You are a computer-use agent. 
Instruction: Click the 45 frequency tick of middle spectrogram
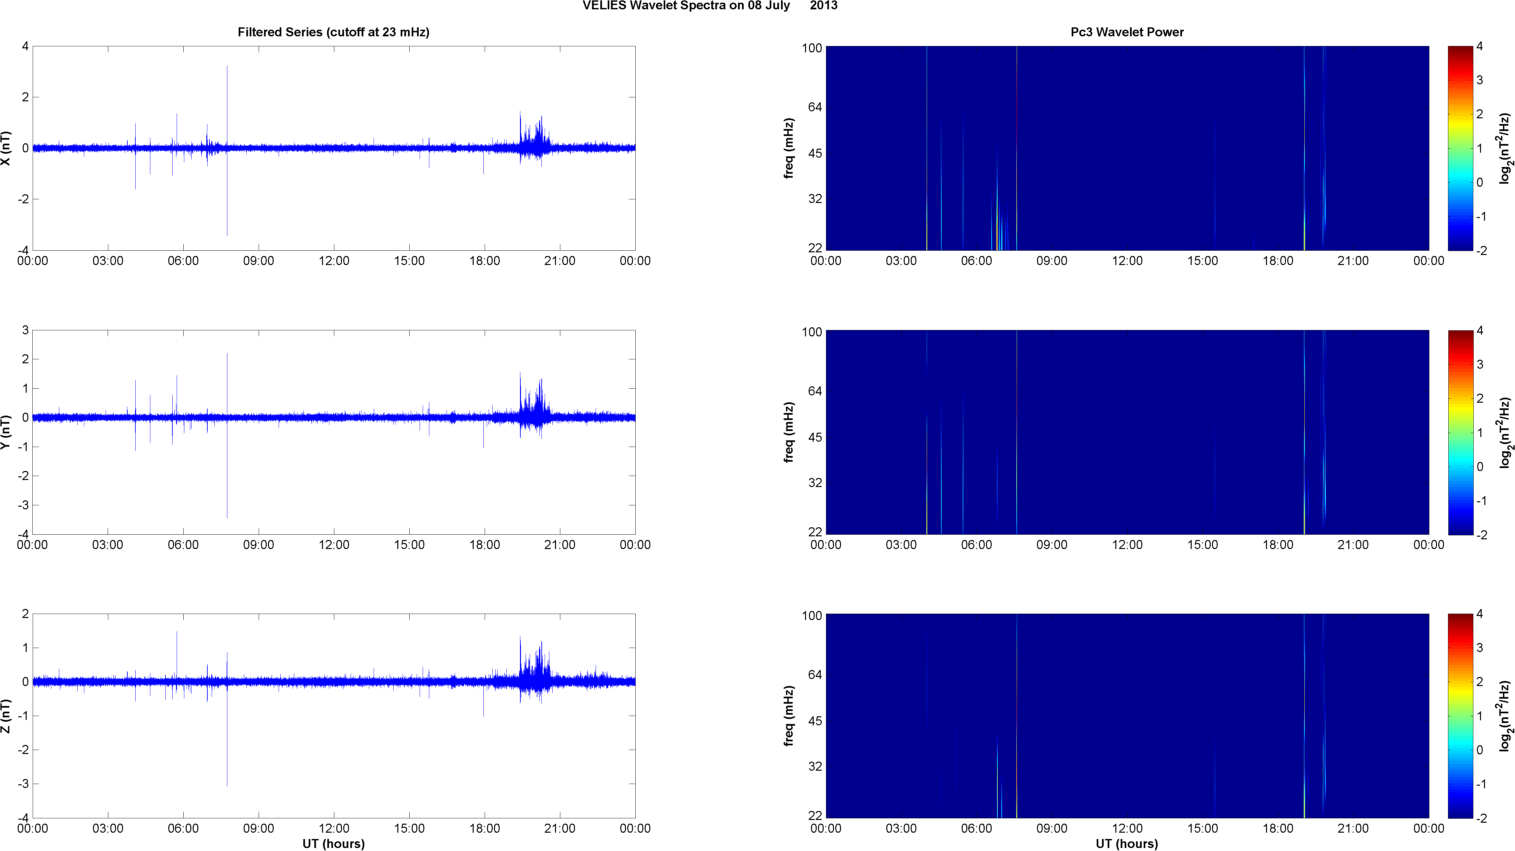click(x=814, y=437)
